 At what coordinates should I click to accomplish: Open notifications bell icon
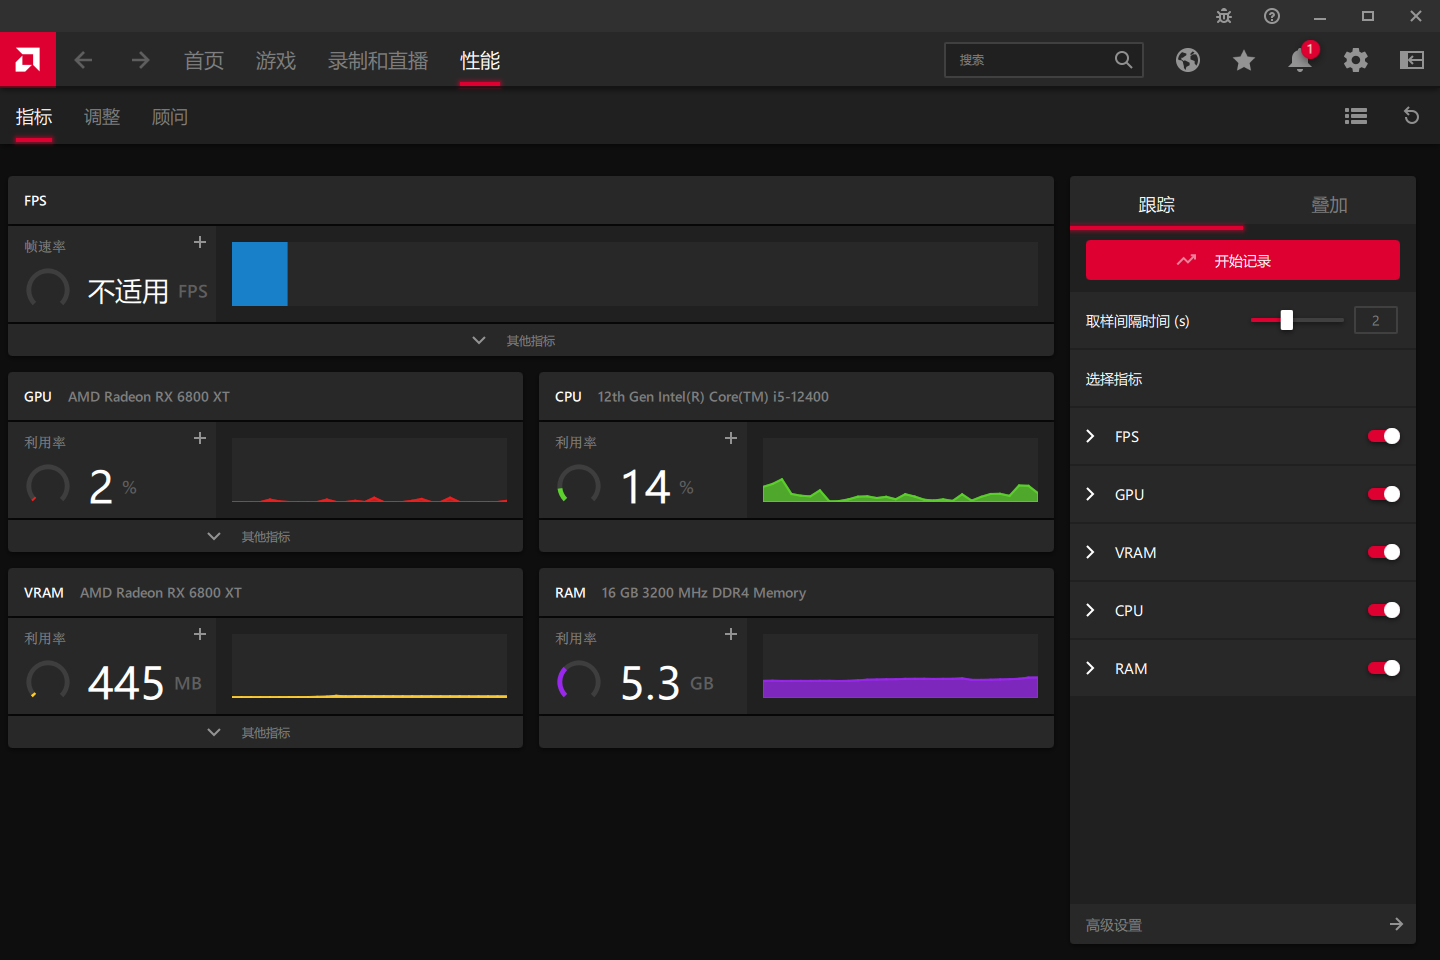1300,60
